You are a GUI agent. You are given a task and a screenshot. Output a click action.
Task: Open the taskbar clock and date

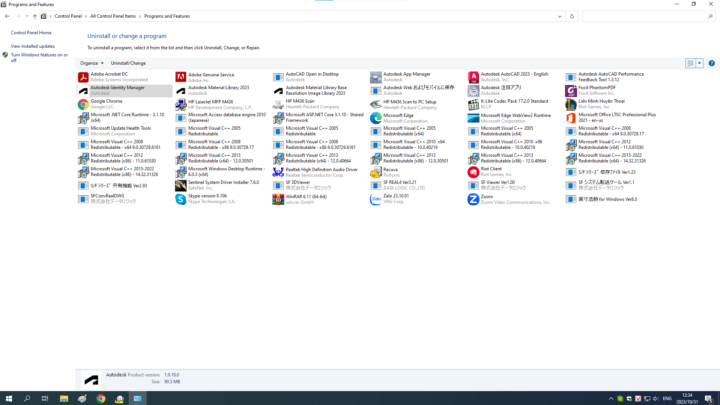687,399
